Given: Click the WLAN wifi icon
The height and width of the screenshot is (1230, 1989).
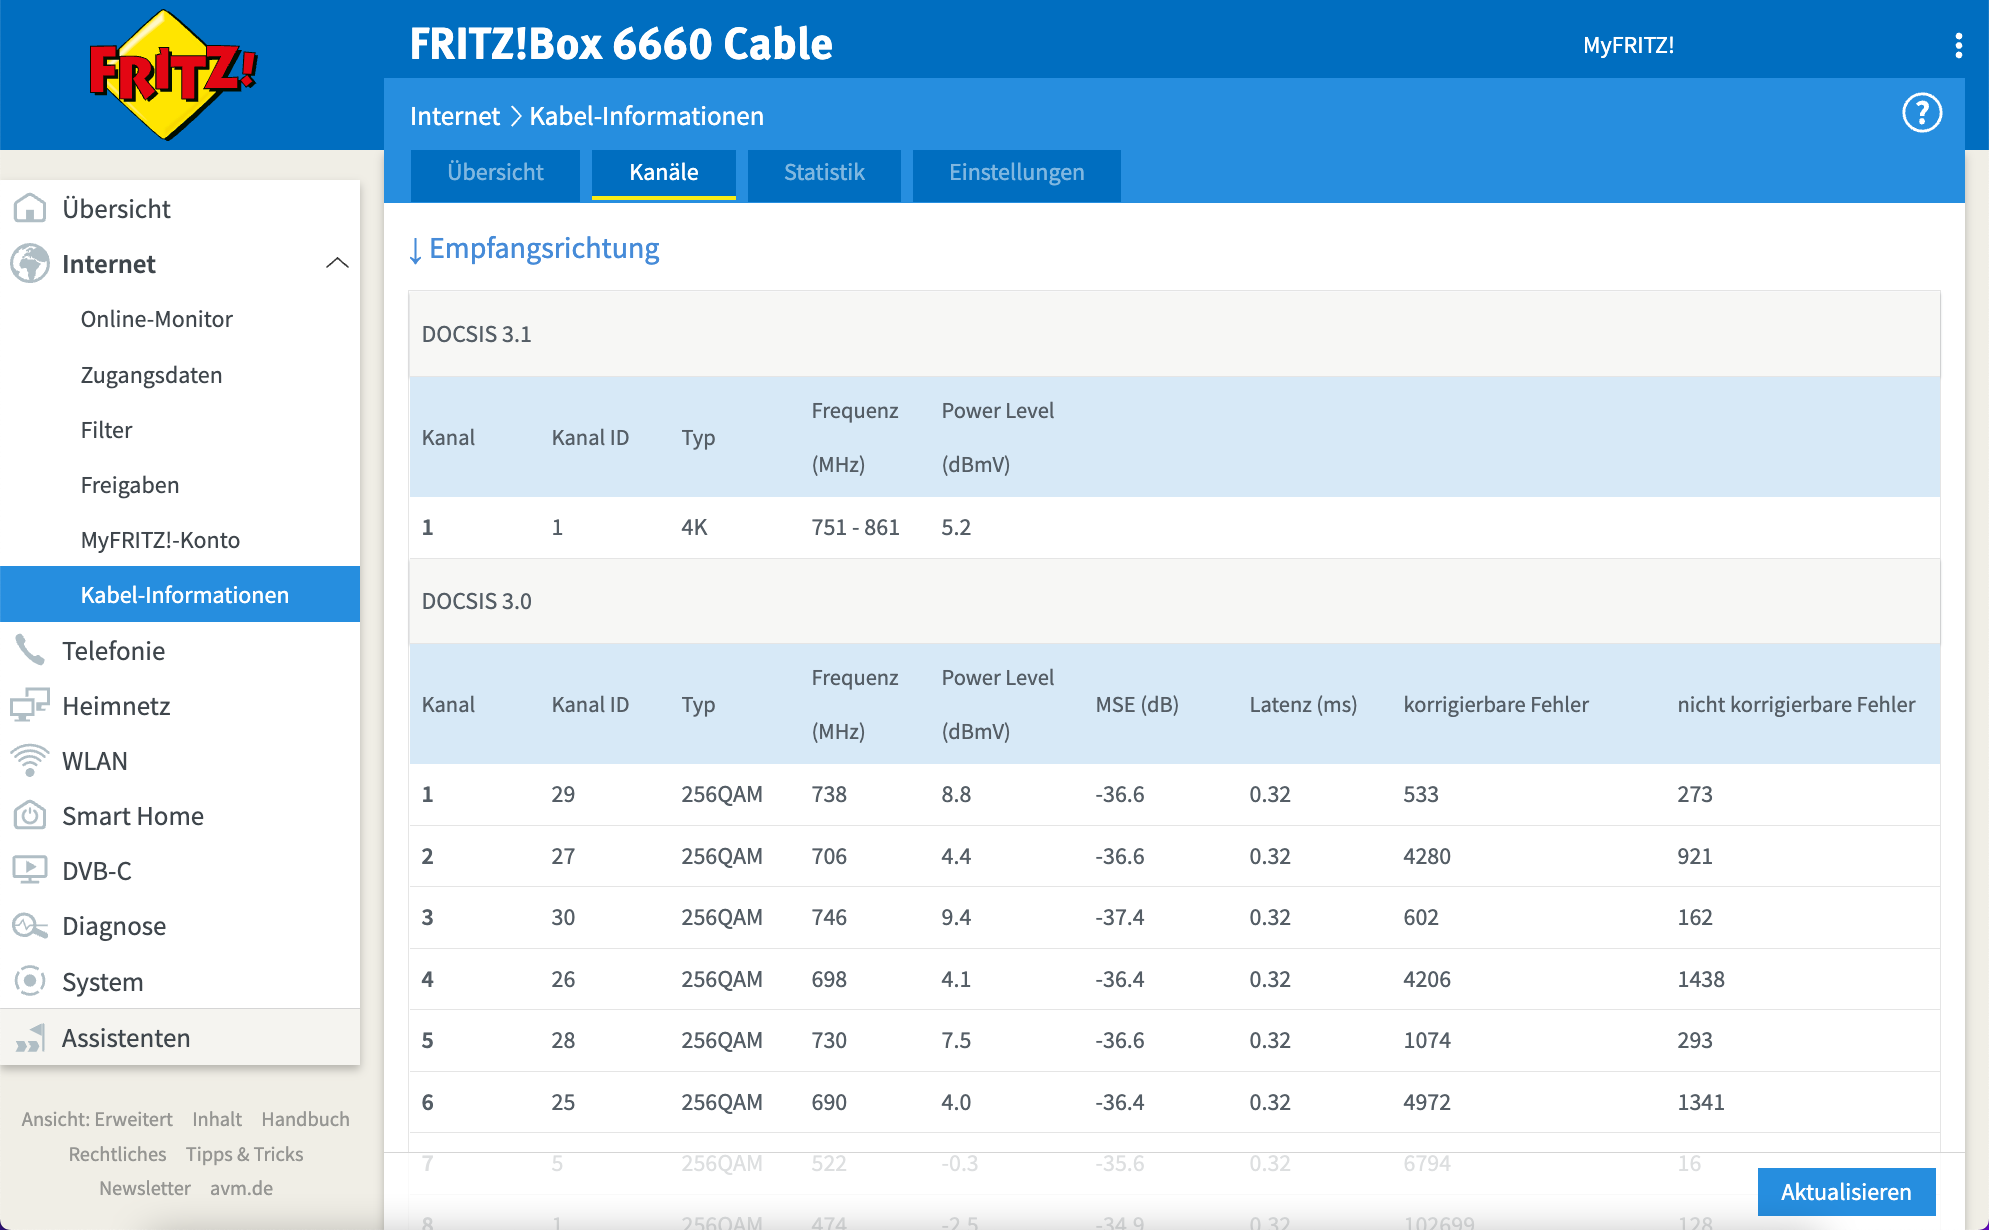Looking at the screenshot, I should (x=30, y=761).
